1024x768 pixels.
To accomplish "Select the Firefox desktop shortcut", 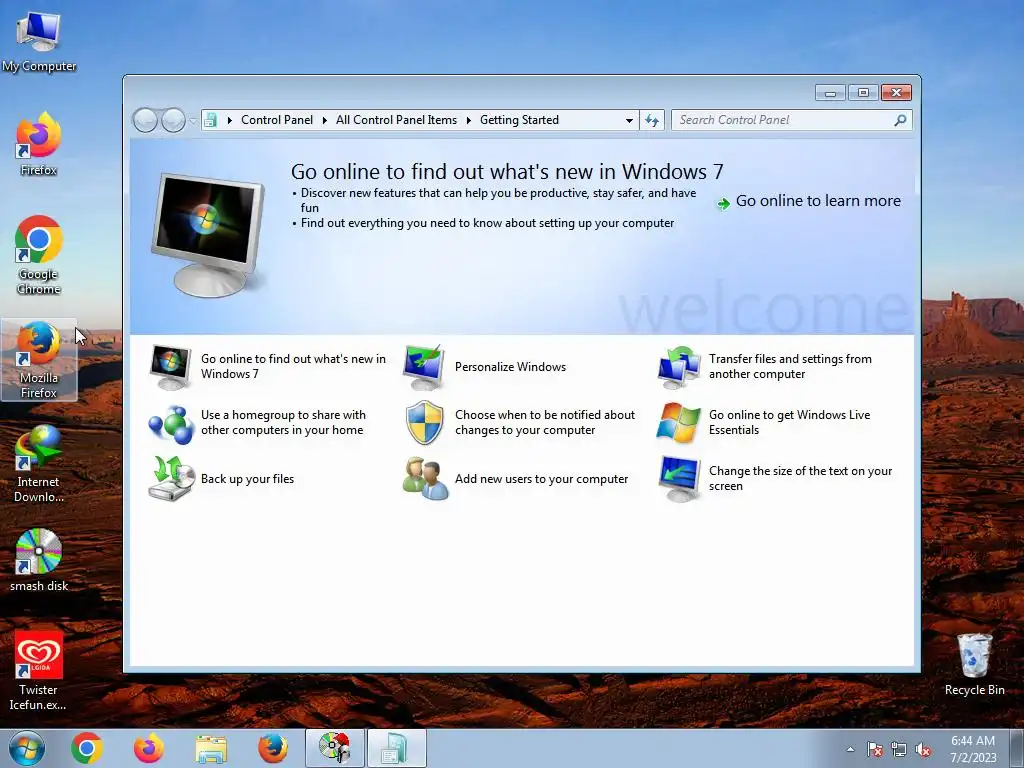I will [x=38, y=144].
